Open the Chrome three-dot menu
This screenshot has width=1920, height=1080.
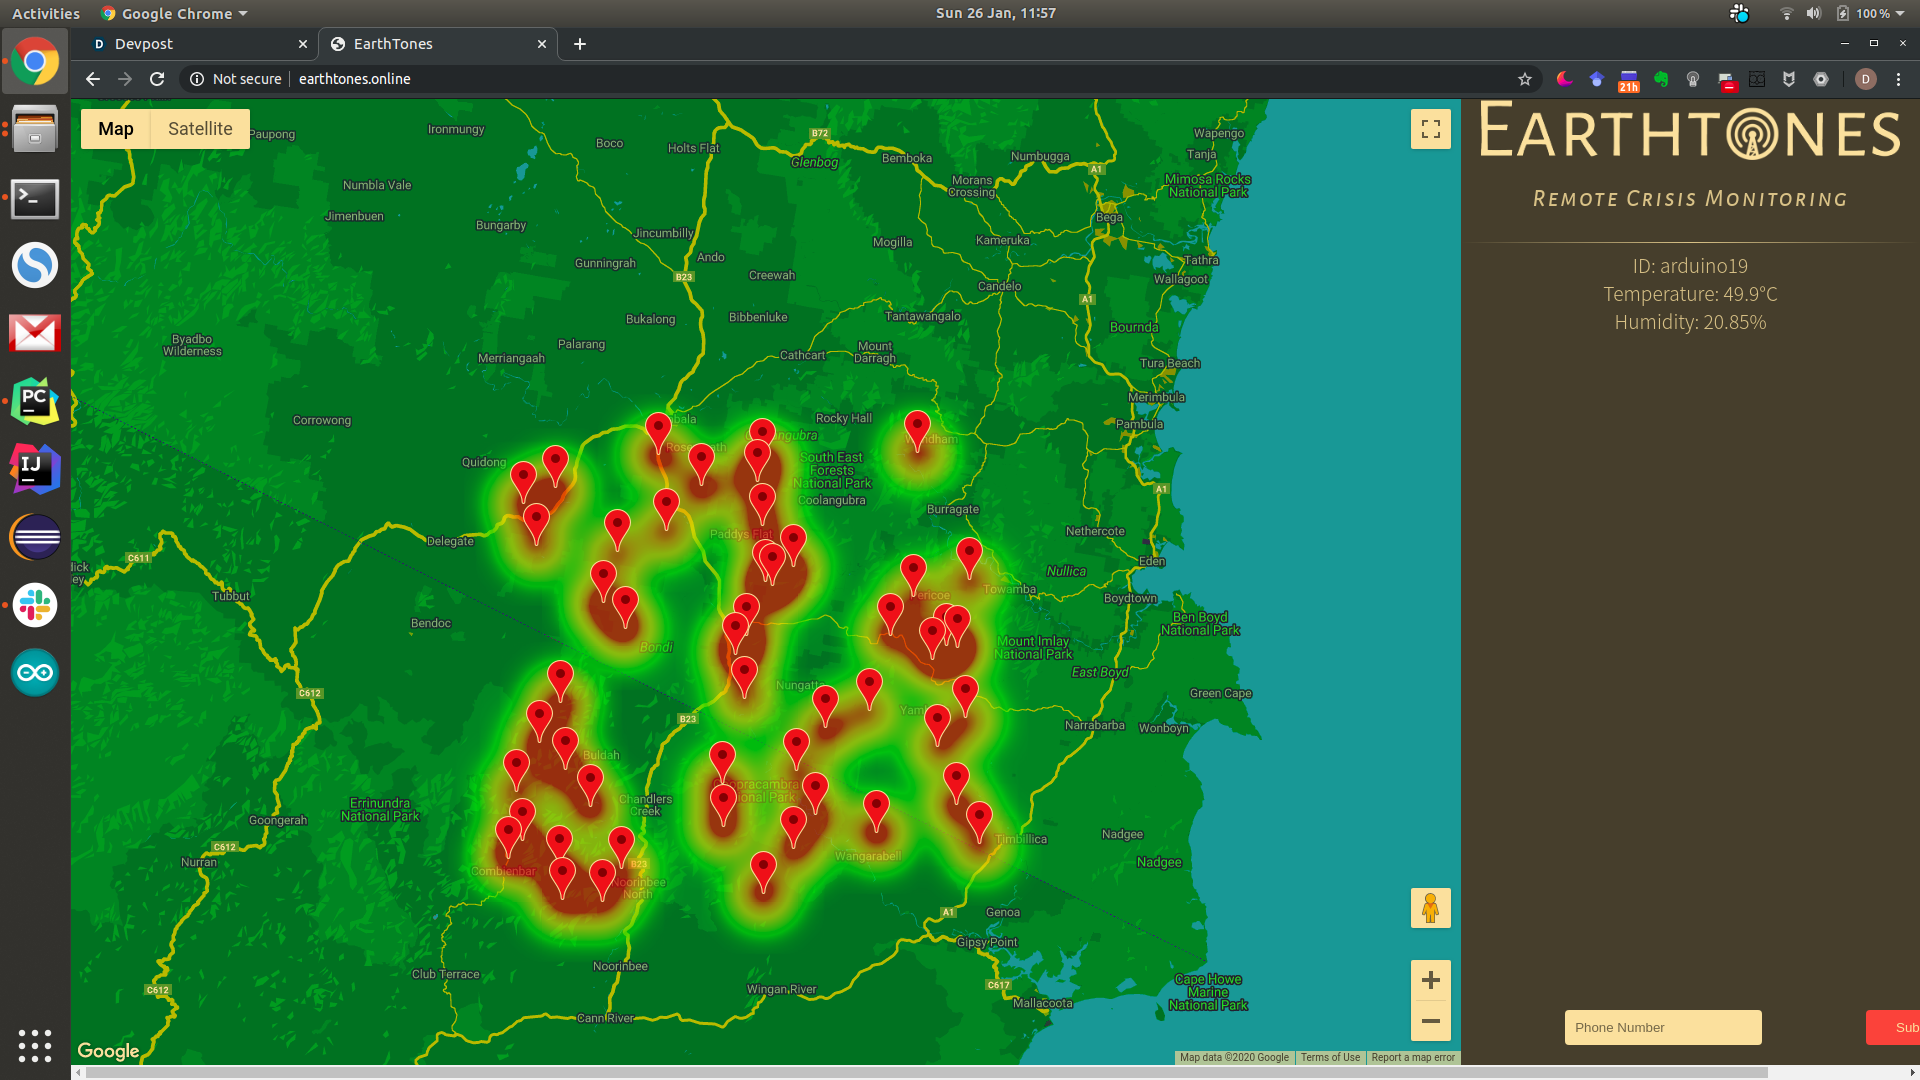point(1898,79)
